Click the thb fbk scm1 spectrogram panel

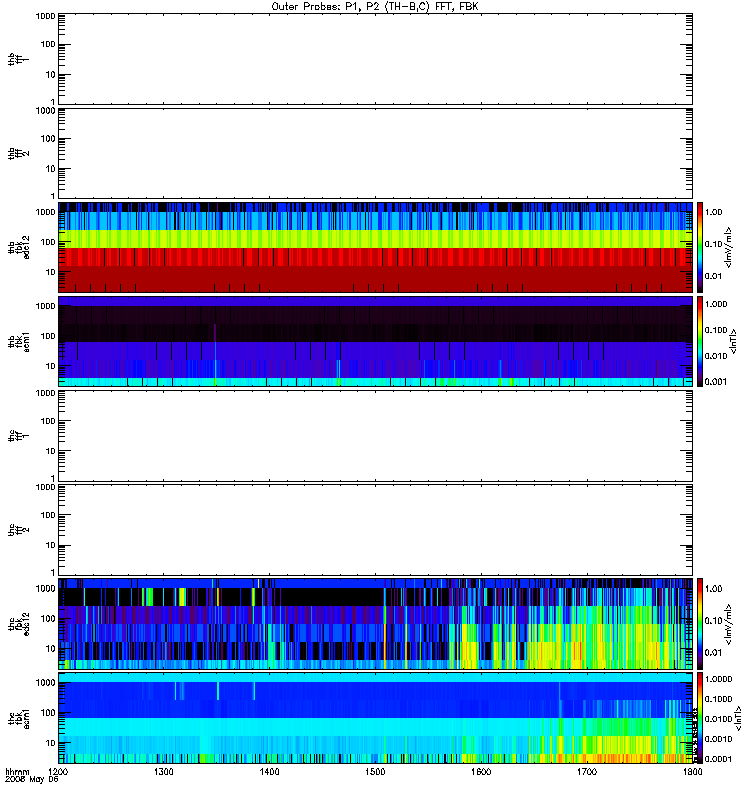point(376,341)
